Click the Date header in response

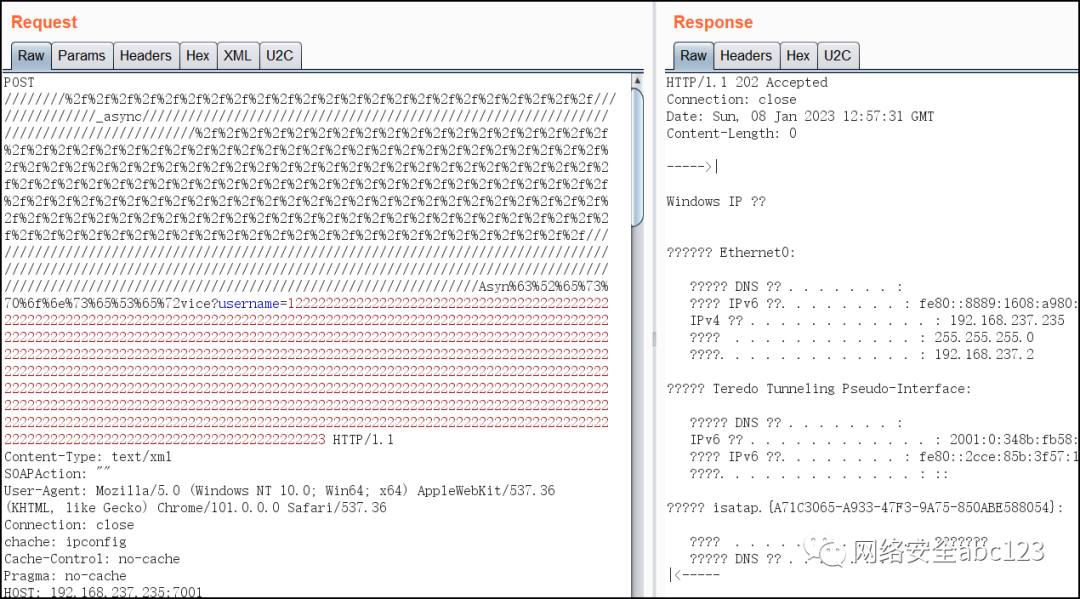pyautogui.click(x=800, y=116)
